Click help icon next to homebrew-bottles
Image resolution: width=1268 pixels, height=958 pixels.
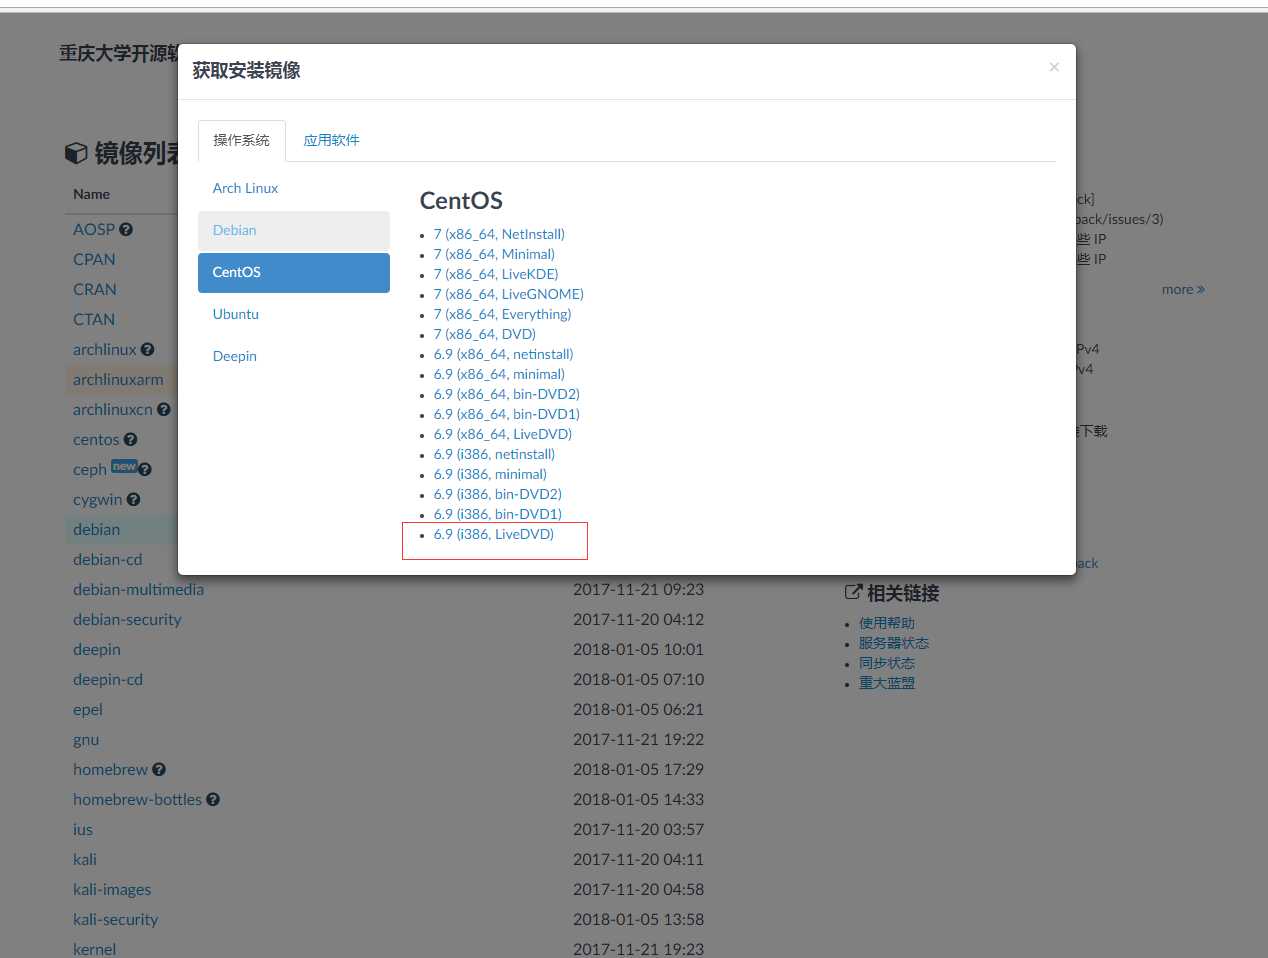click(x=213, y=799)
